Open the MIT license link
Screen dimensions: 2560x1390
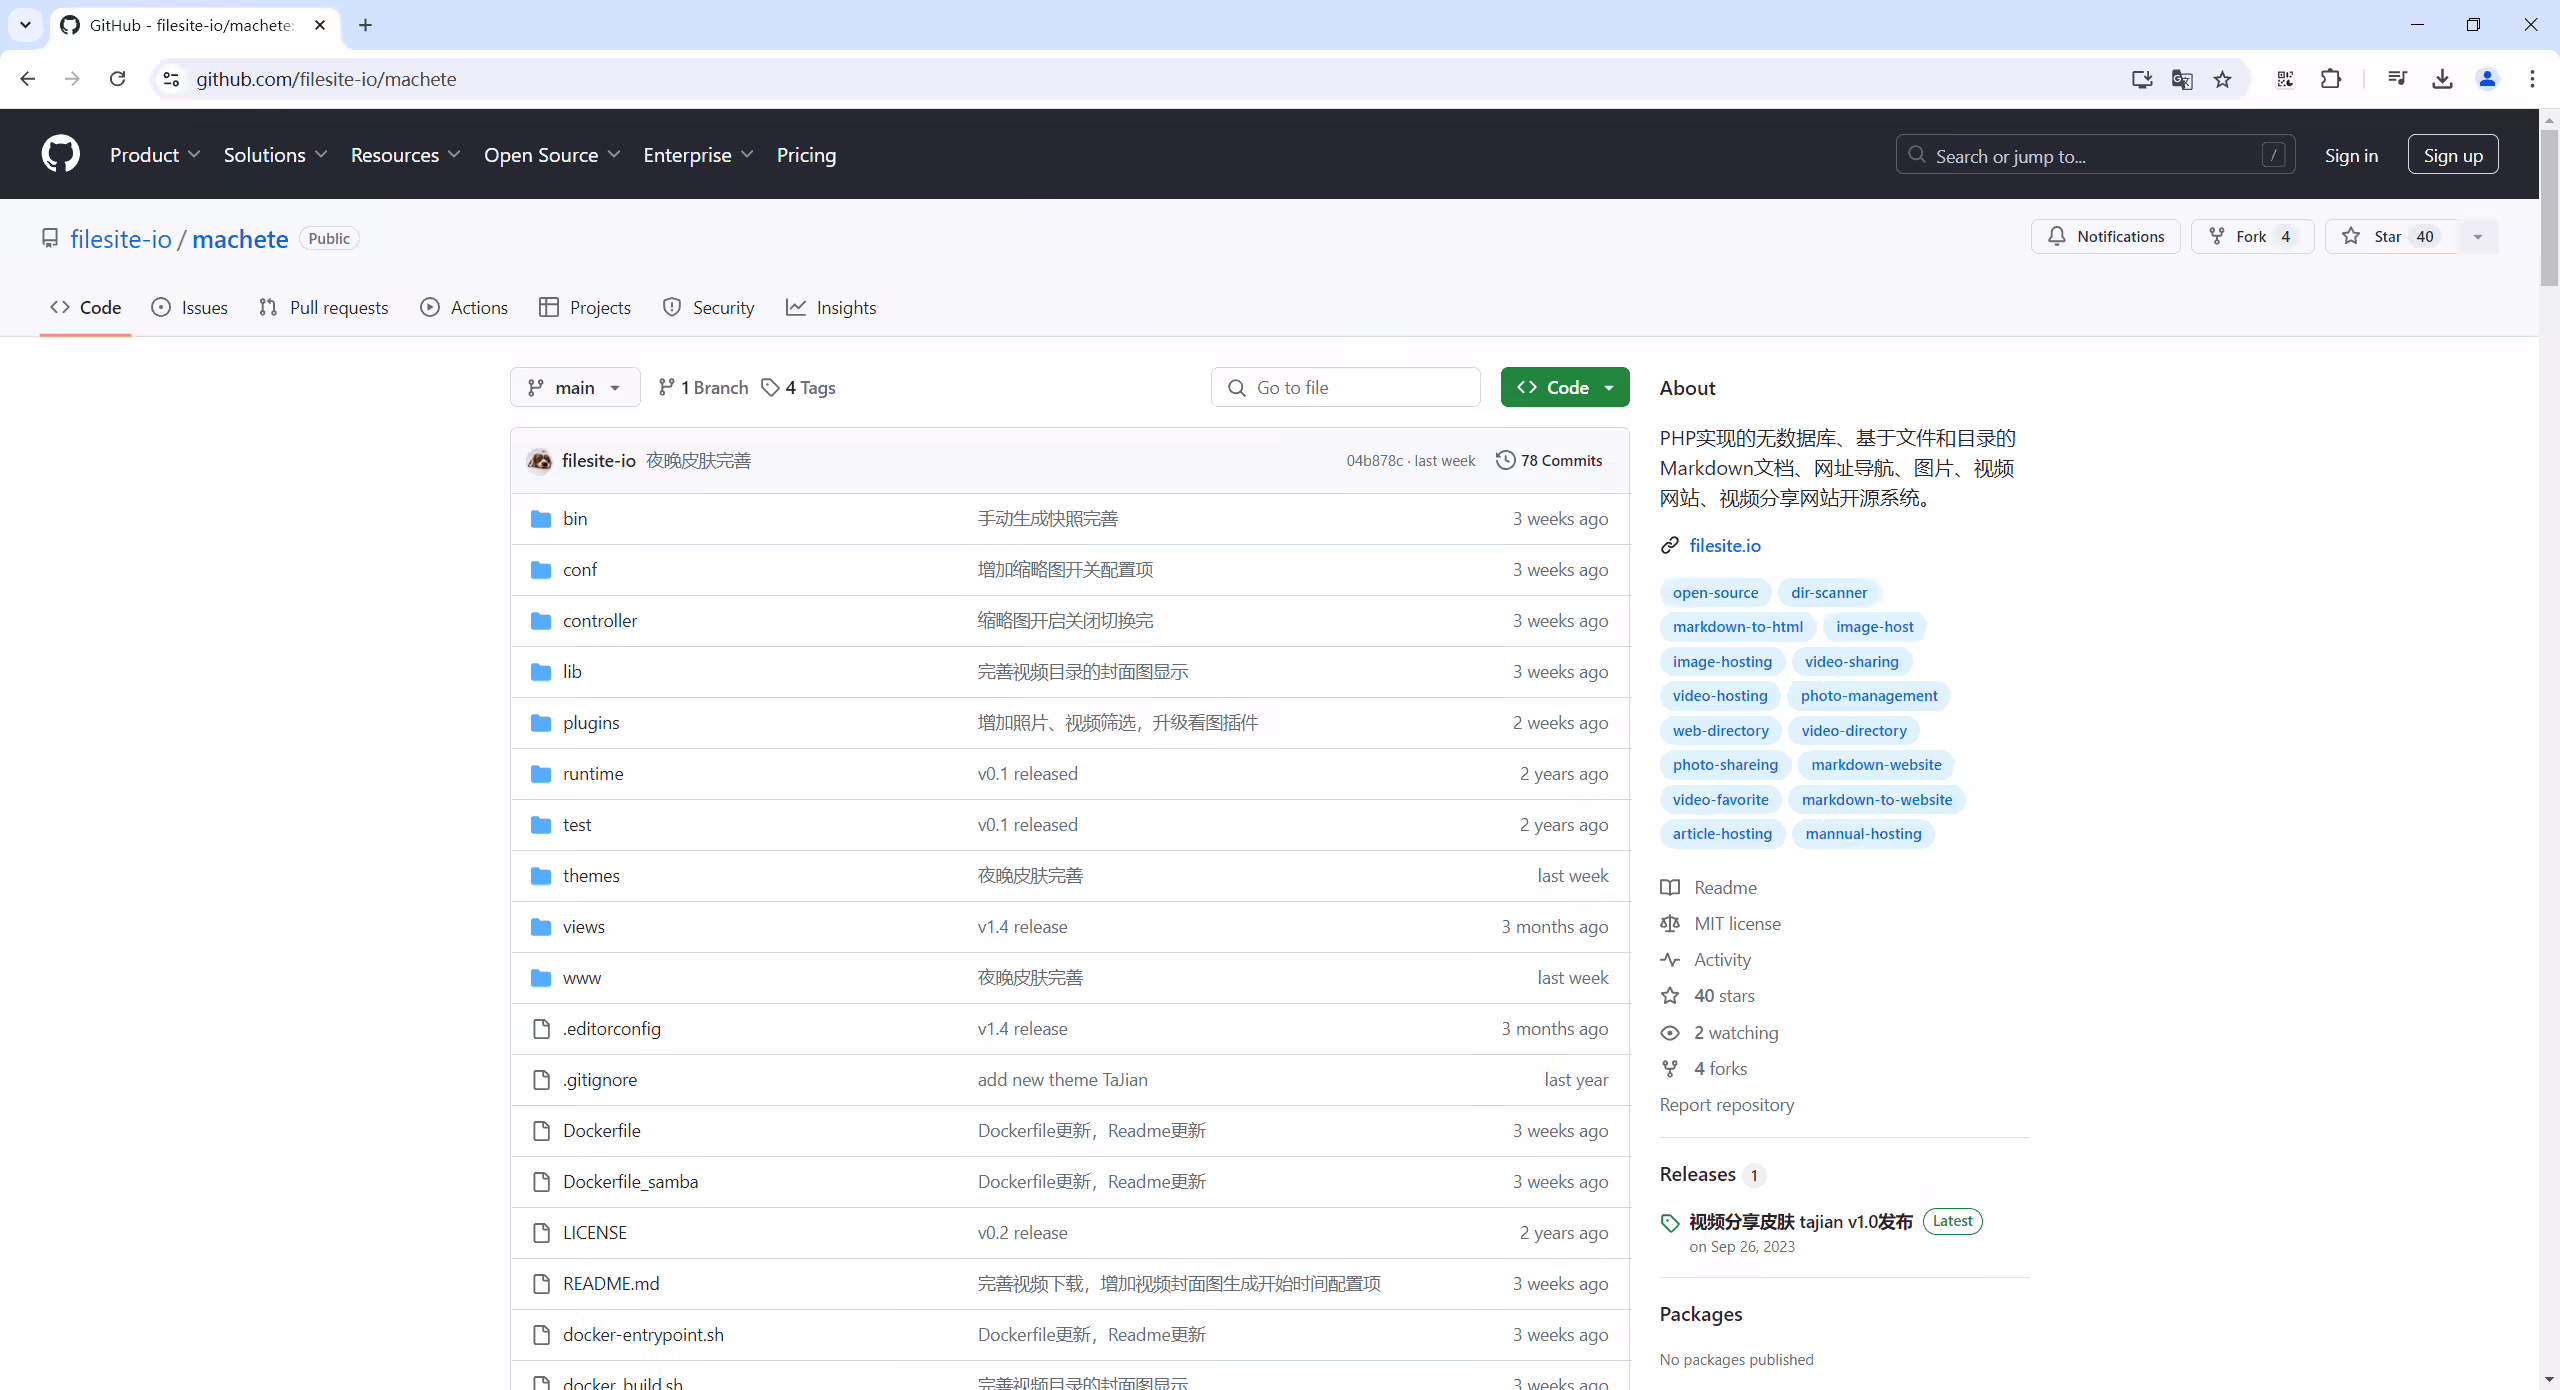tap(1738, 923)
